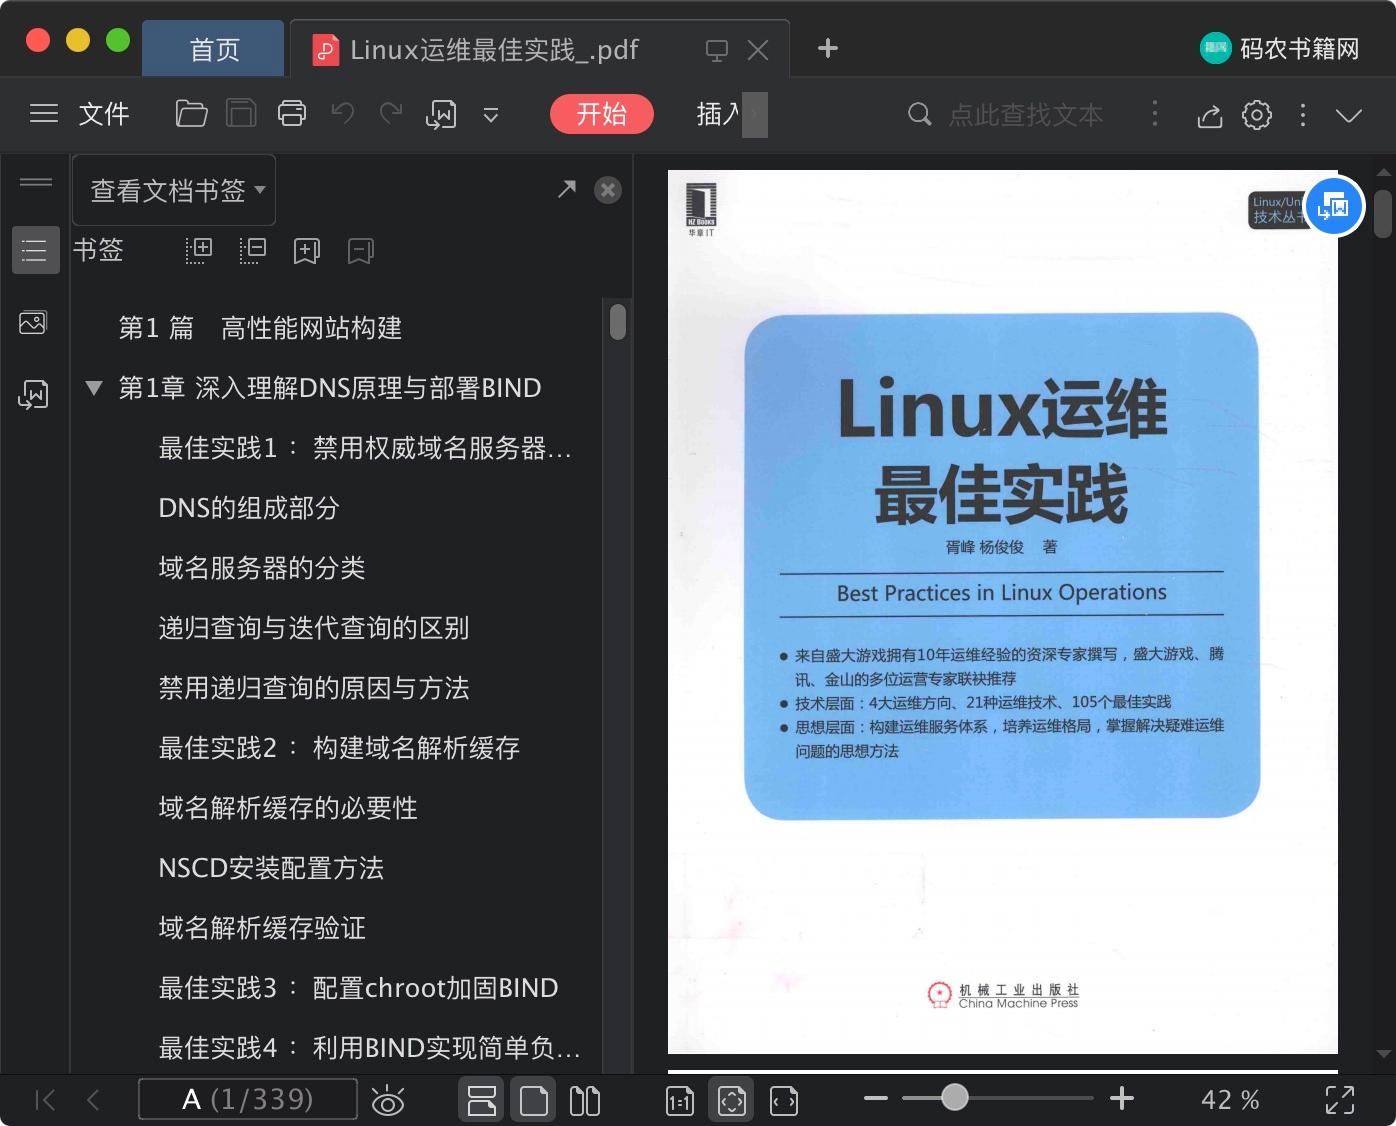This screenshot has height=1126, width=1396.
Task: Open bookmark NSCD安装配置方法
Action: tap(271, 868)
